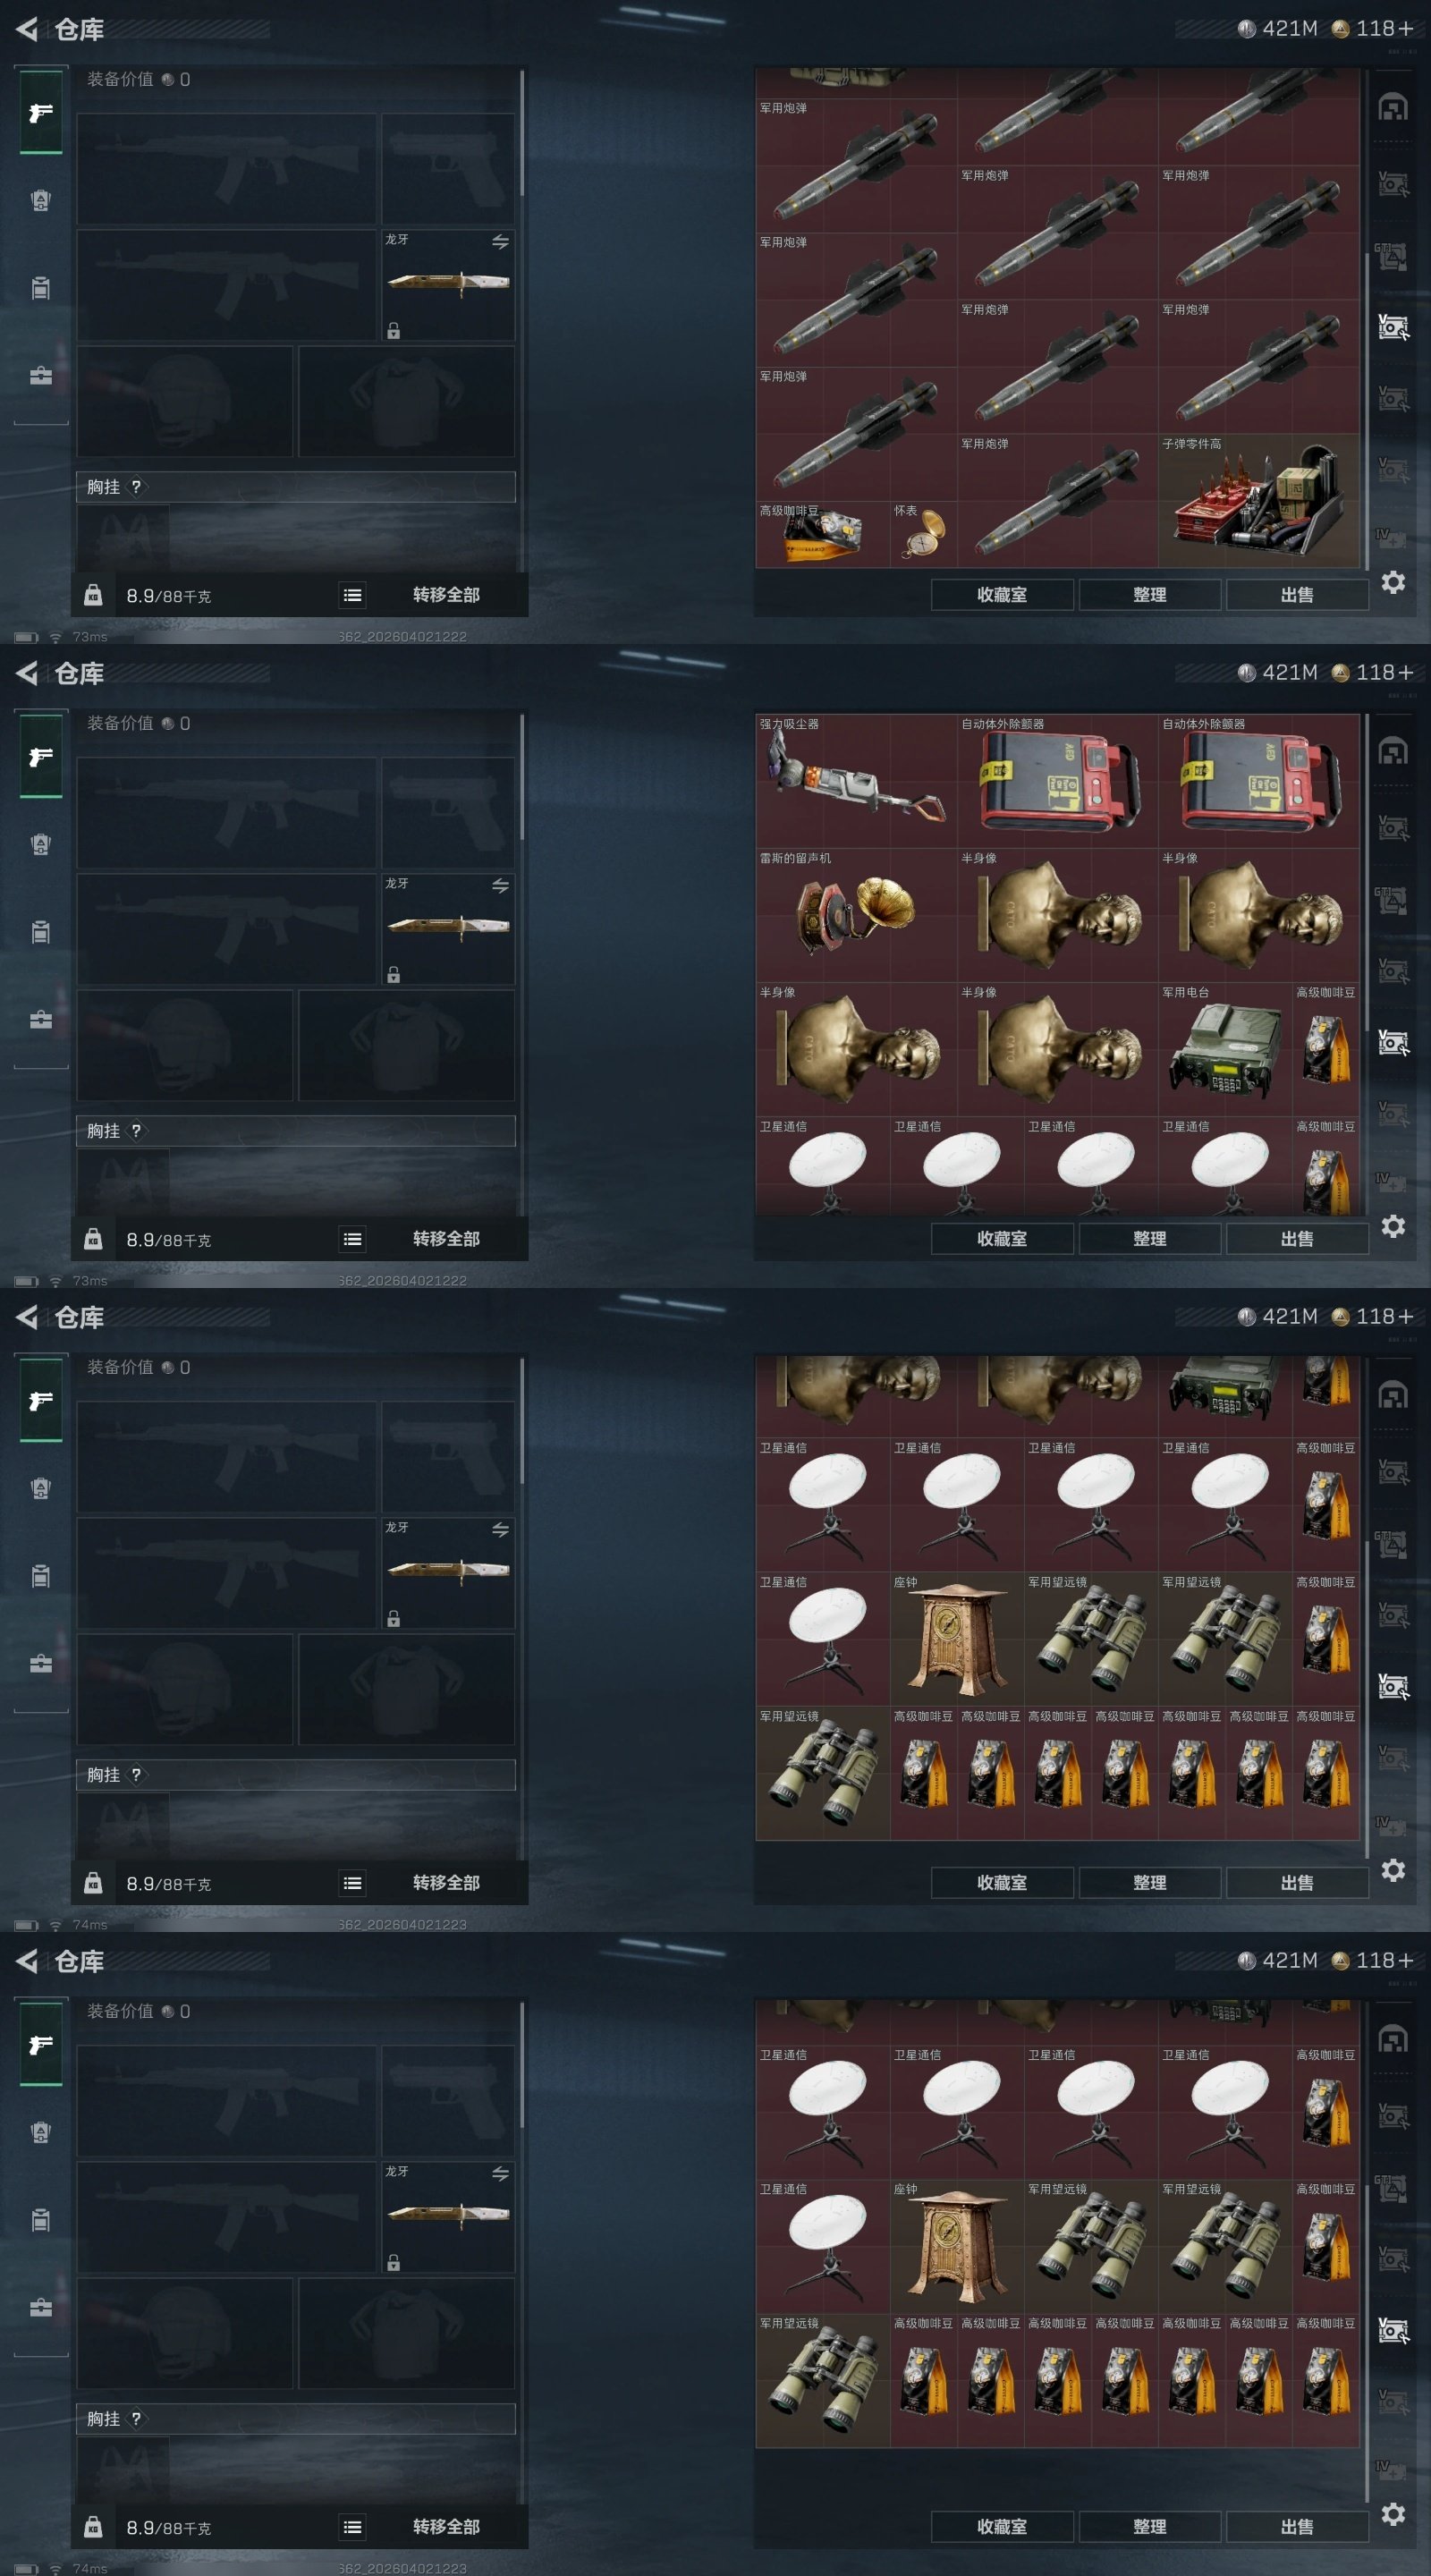Click the 龙牙 swap arrows in the 军用炮弹 view
Image resolution: width=1431 pixels, height=2576 pixels.
(500, 241)
